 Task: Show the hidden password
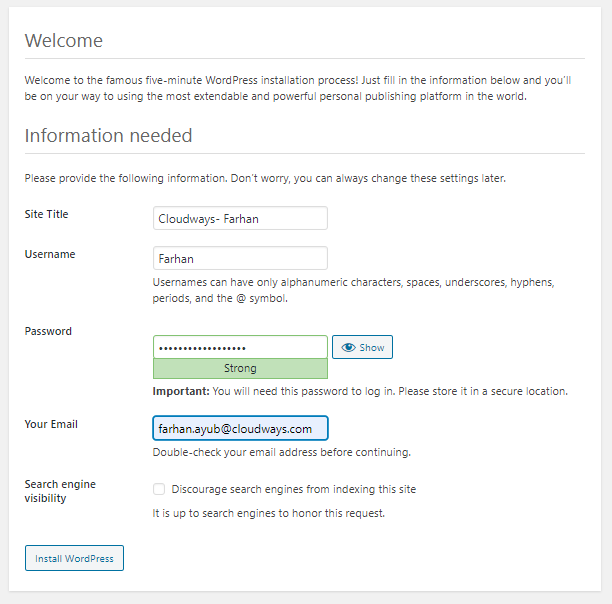(x=362, y=347)
